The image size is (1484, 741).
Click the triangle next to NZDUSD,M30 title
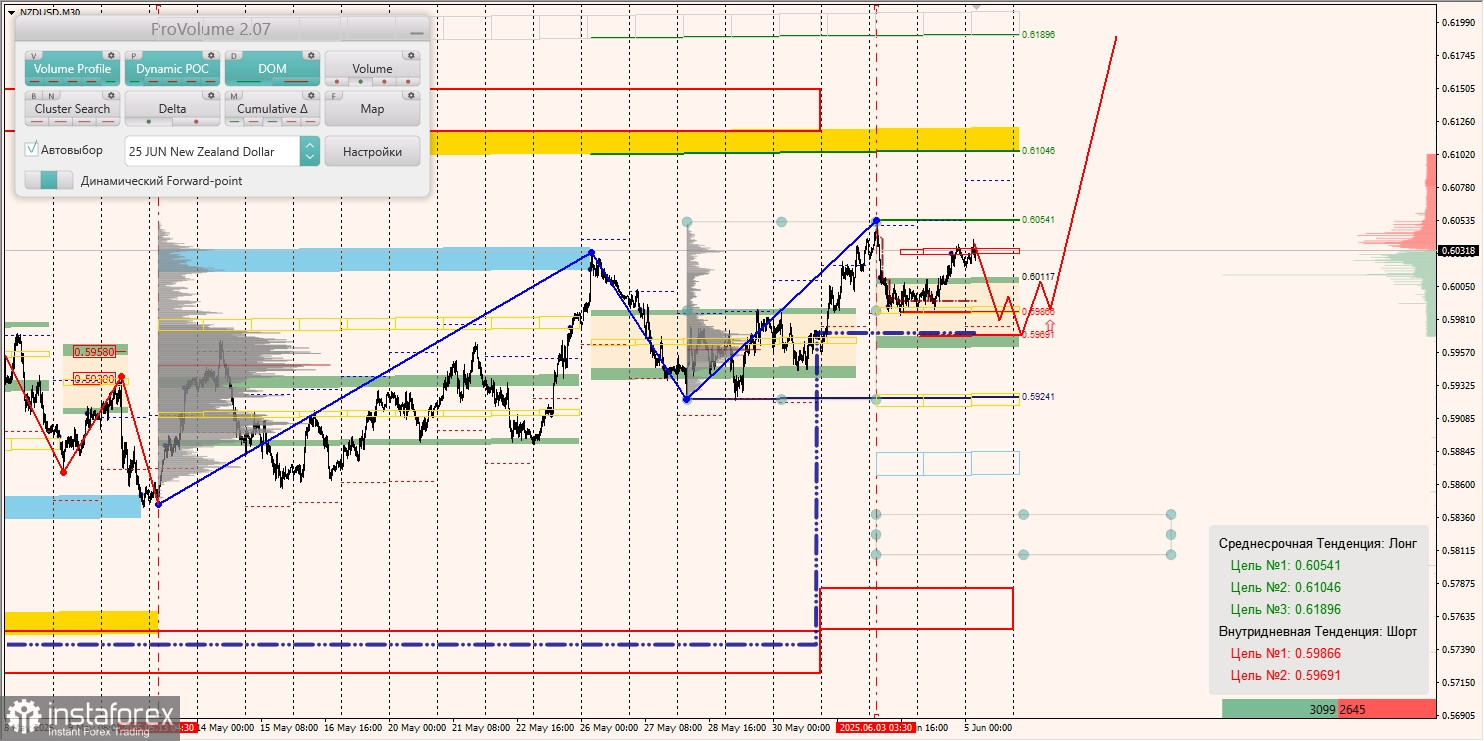click(x=11, y=13)
